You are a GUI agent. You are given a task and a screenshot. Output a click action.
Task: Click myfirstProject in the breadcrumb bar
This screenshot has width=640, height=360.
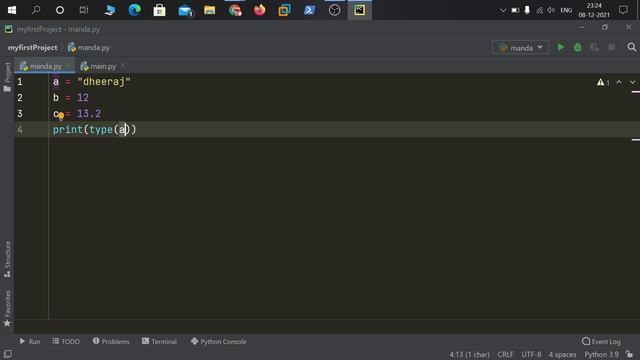pos(33,48)
